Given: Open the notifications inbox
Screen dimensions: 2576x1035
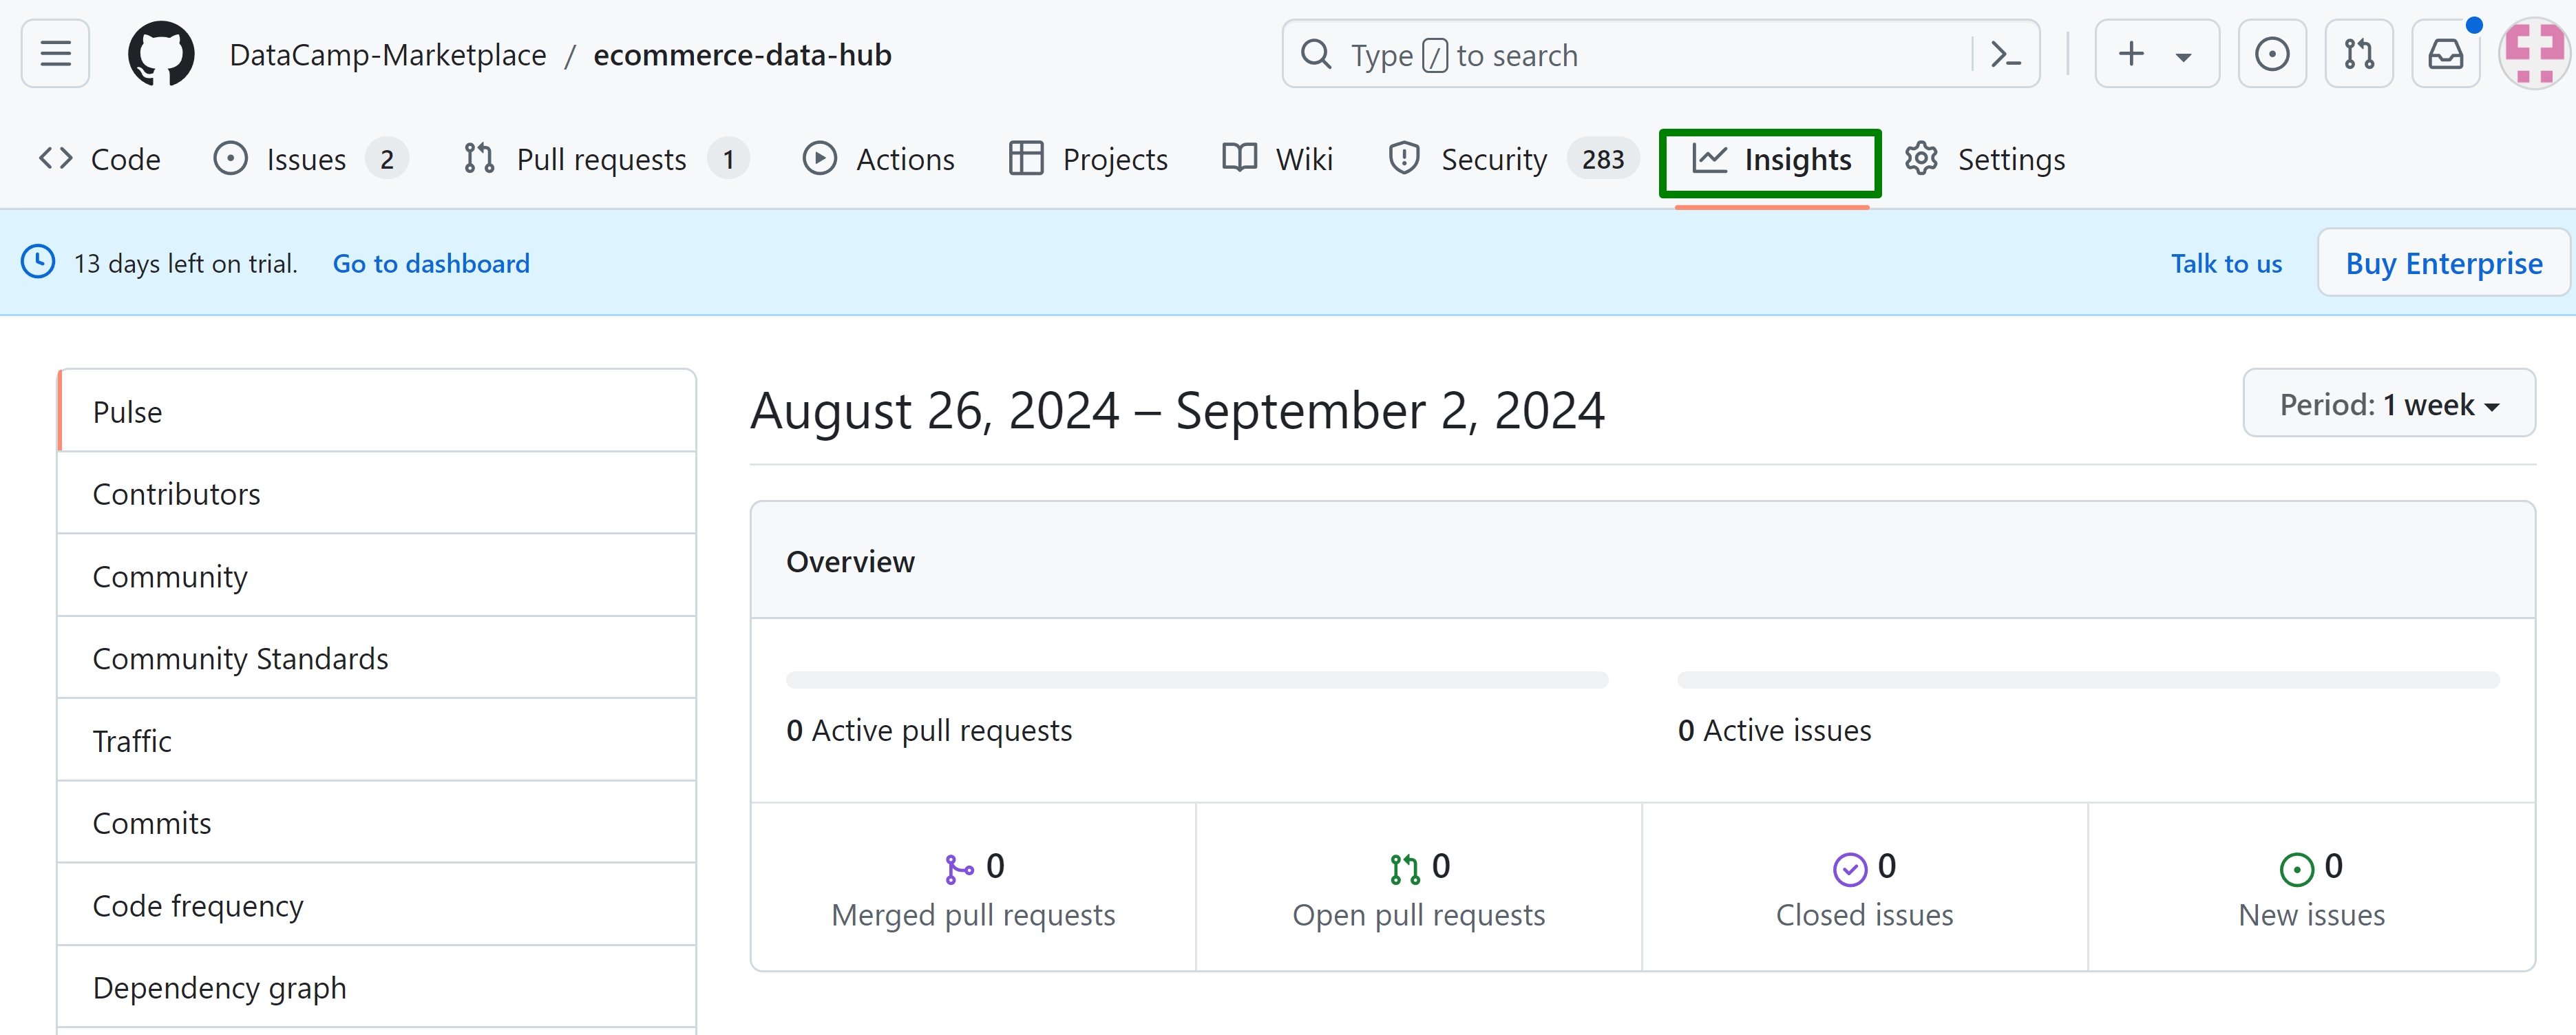Looking at the screenshot, I should click(x=2446, y=54).
